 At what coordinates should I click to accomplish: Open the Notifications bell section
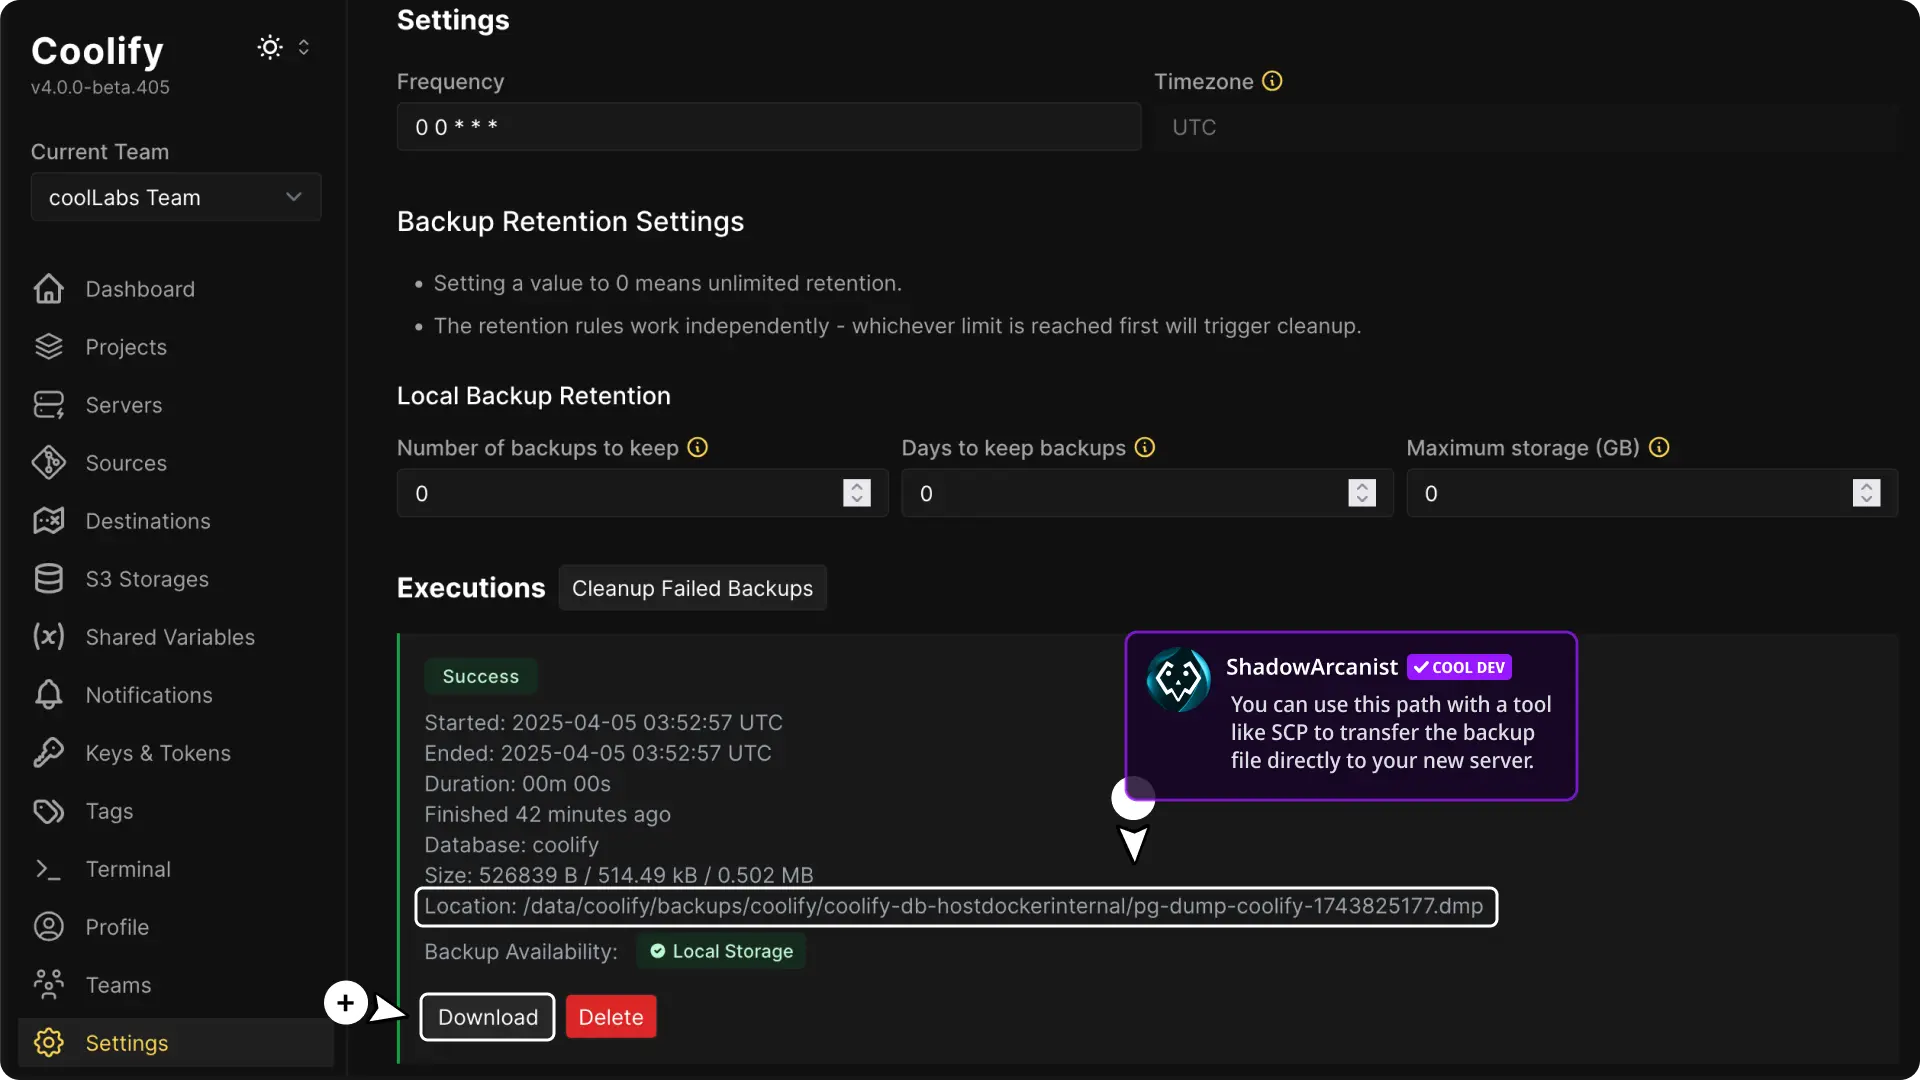tap(148, 695)
